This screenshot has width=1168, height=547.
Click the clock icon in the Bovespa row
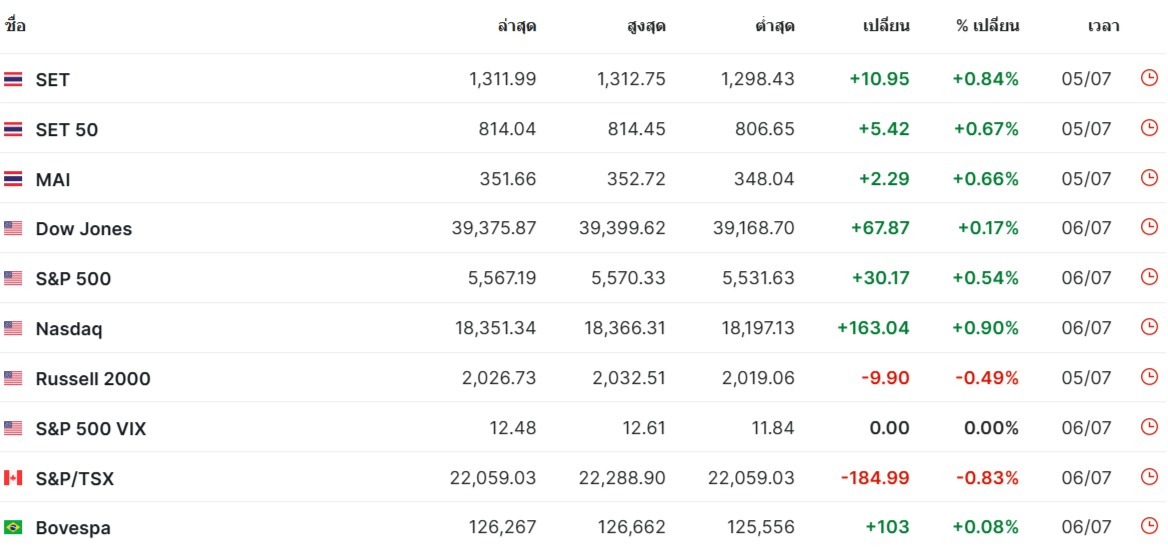click(1149, 526)
